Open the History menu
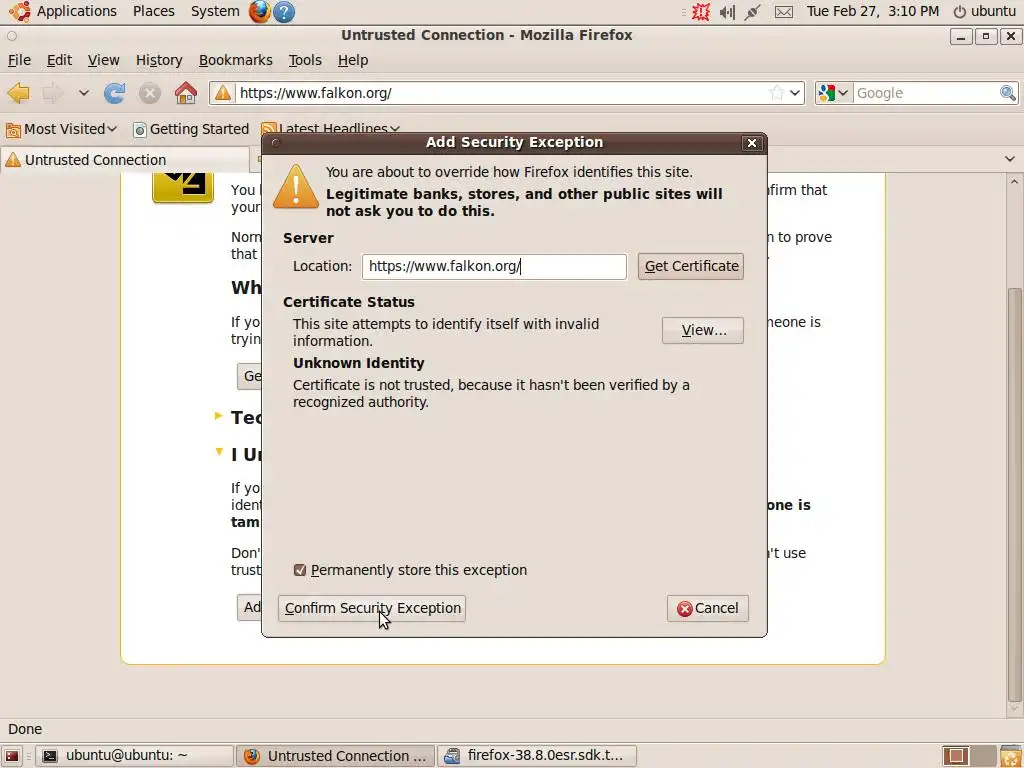 159,60
